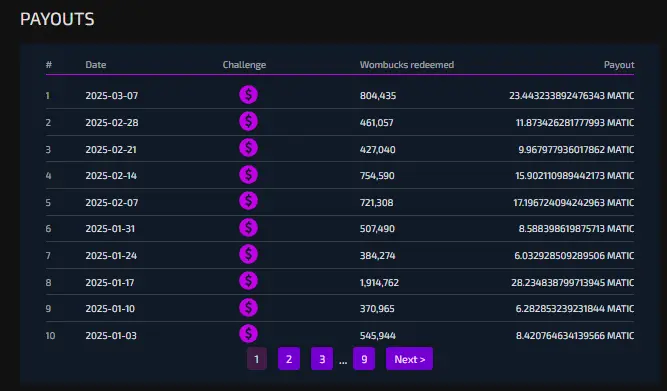Select date 2025-01-10
667x391 pixels.
point(110,309)
